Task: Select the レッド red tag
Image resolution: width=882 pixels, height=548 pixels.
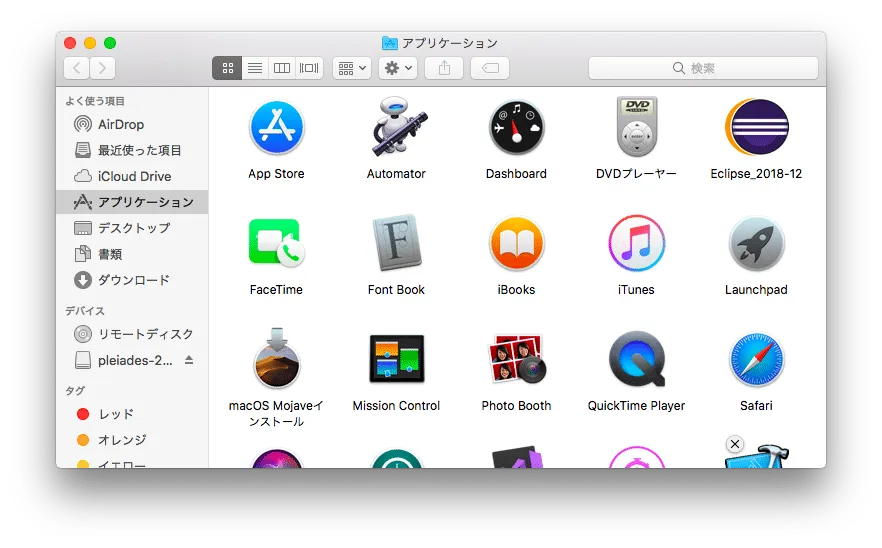Action: tap(132, 414)
